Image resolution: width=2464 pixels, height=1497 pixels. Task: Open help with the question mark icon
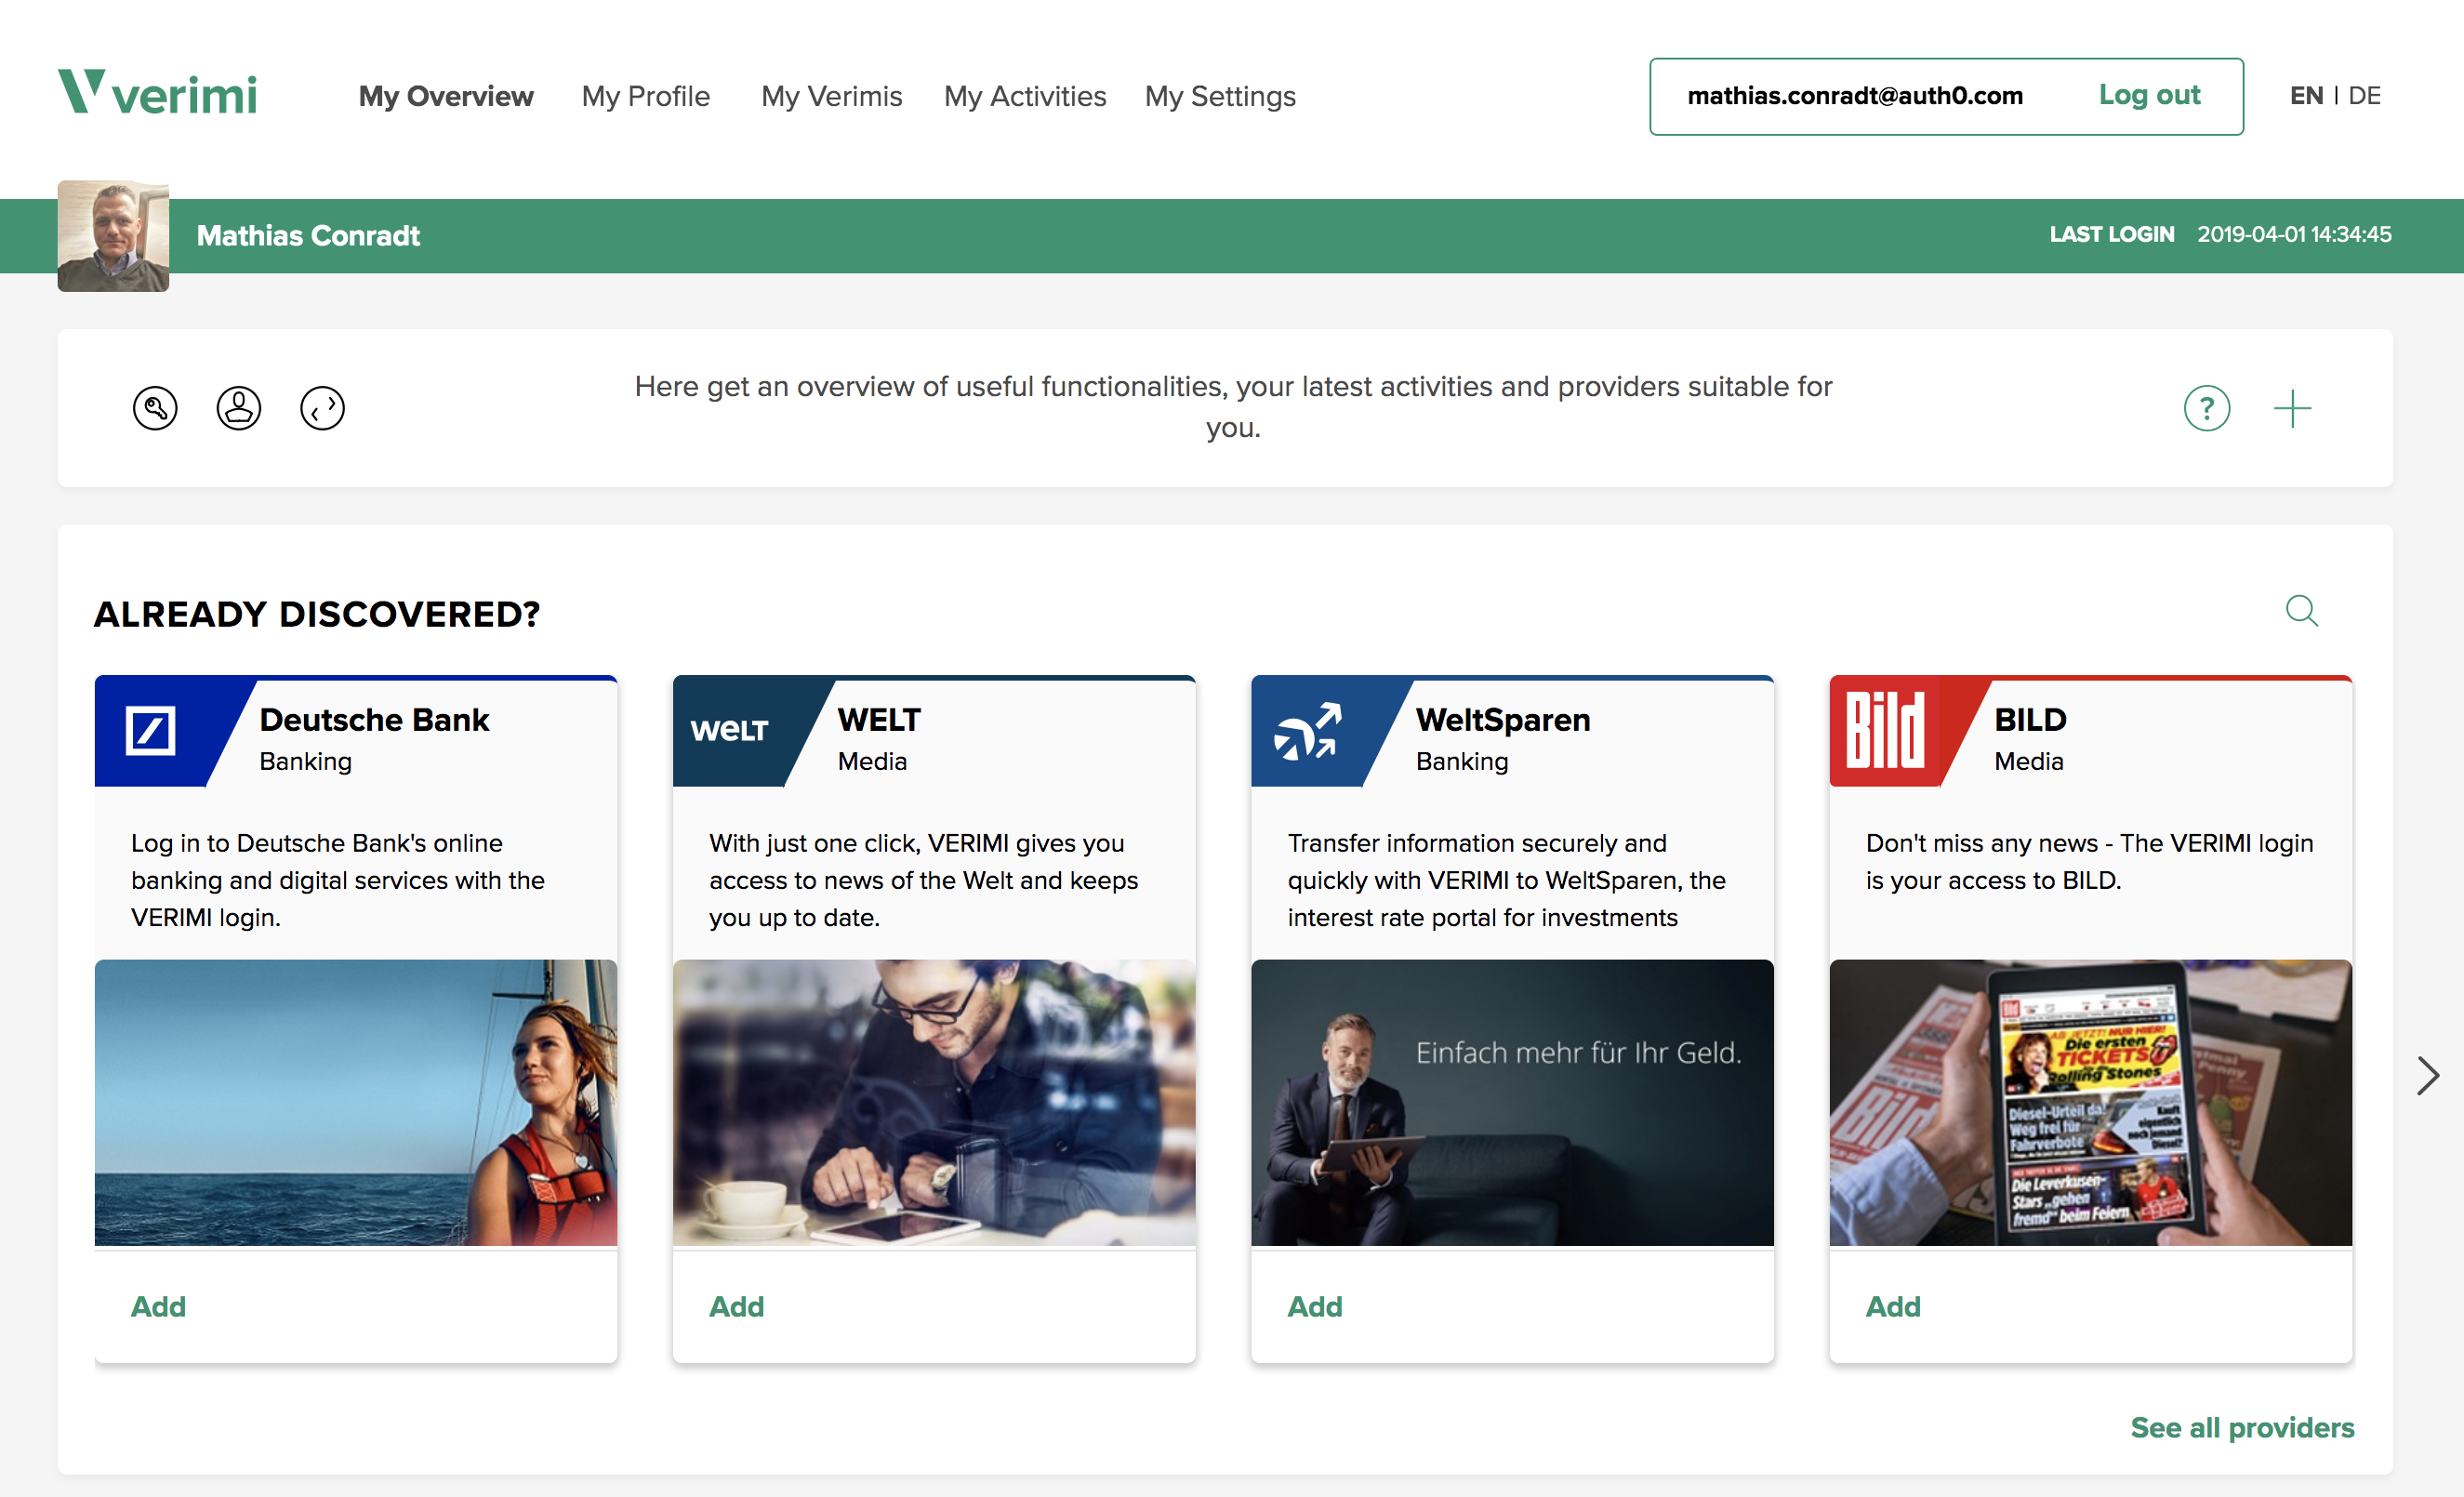tap(2206, 408)
